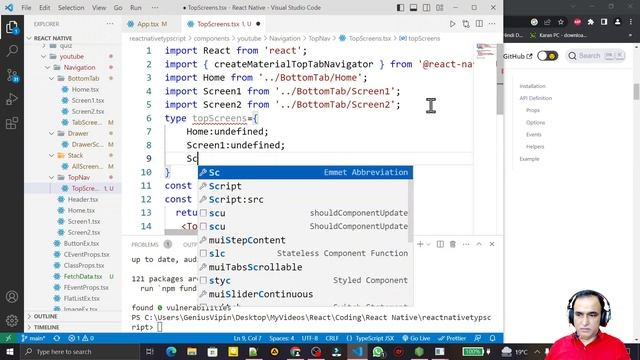
Task: Toggle the bottom panel layout icon
Action: click(413, 8)
